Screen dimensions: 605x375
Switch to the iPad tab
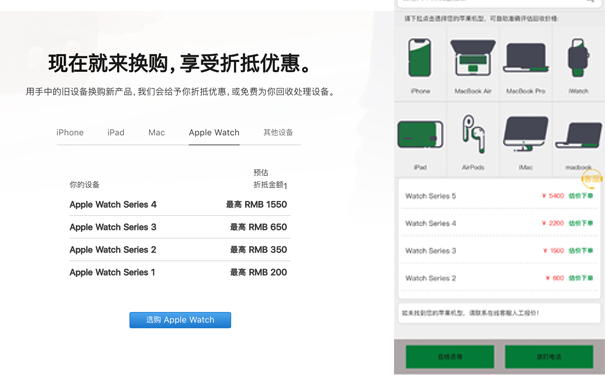[x=116, y=132]
